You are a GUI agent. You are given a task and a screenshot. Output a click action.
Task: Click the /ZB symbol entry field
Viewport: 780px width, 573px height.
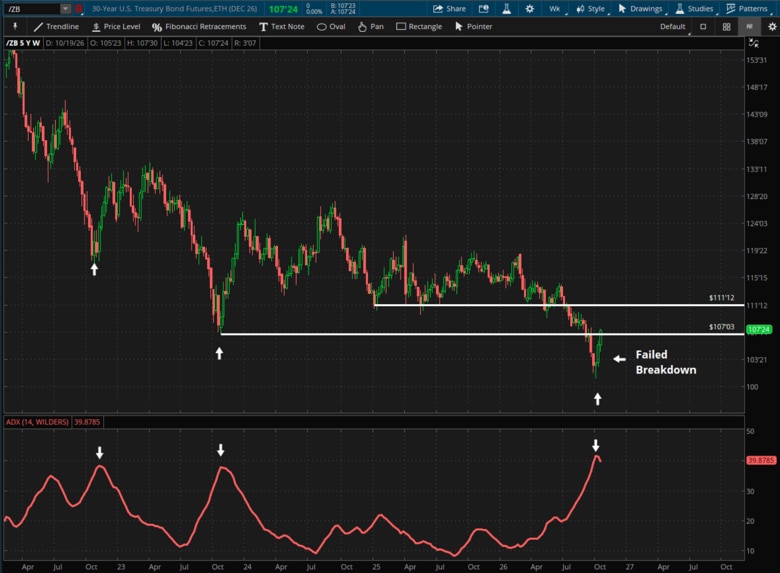point(32,9)
